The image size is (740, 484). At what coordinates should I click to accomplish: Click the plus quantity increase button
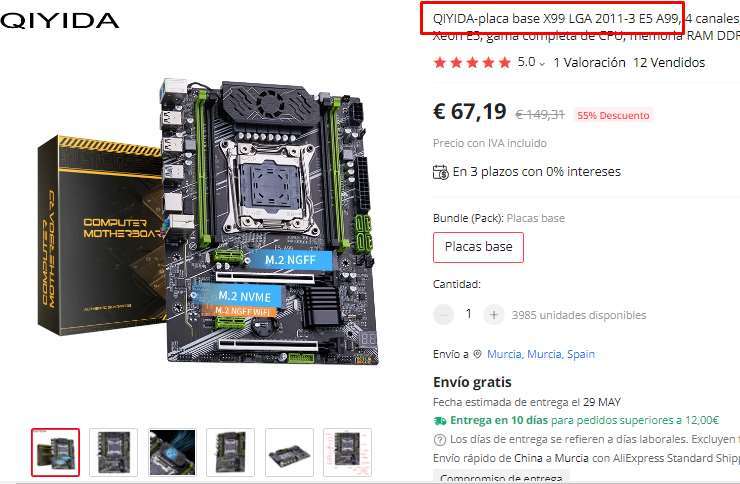[x=494, y=315]
